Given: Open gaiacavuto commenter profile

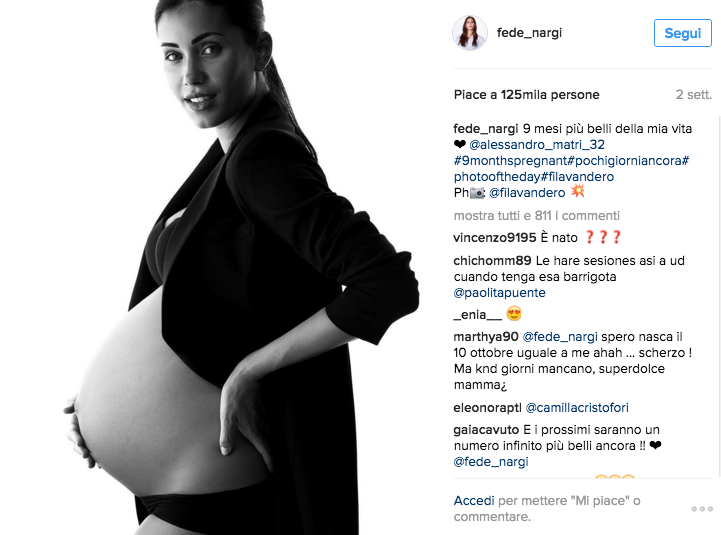Looking at the screenshot, I should coord(486,430).
